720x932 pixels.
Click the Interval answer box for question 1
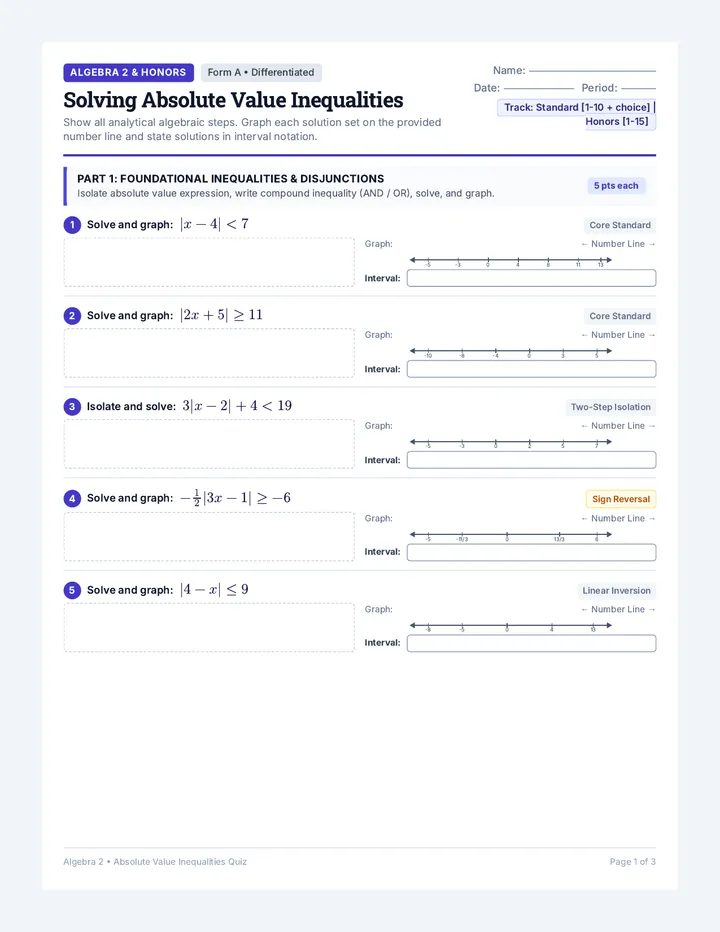point(532,278)
